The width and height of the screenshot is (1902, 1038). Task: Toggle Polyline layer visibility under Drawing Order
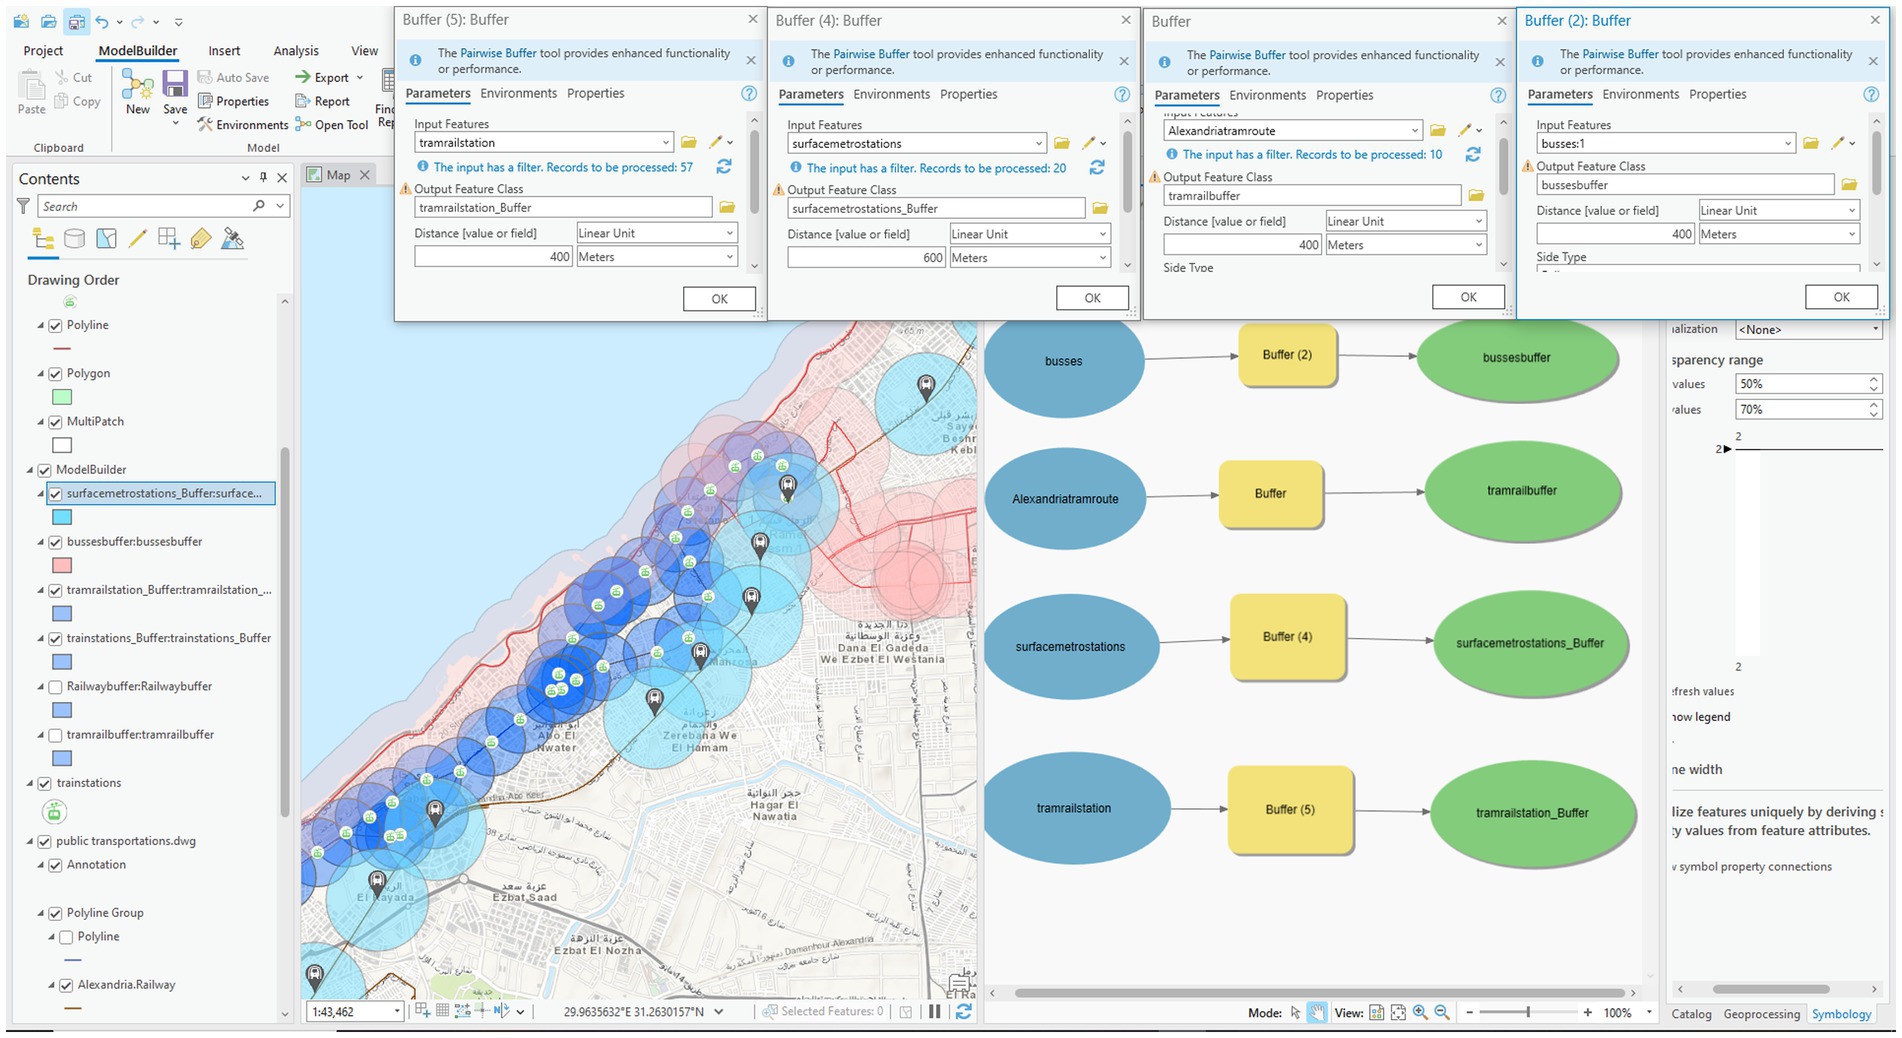(56, 326)
